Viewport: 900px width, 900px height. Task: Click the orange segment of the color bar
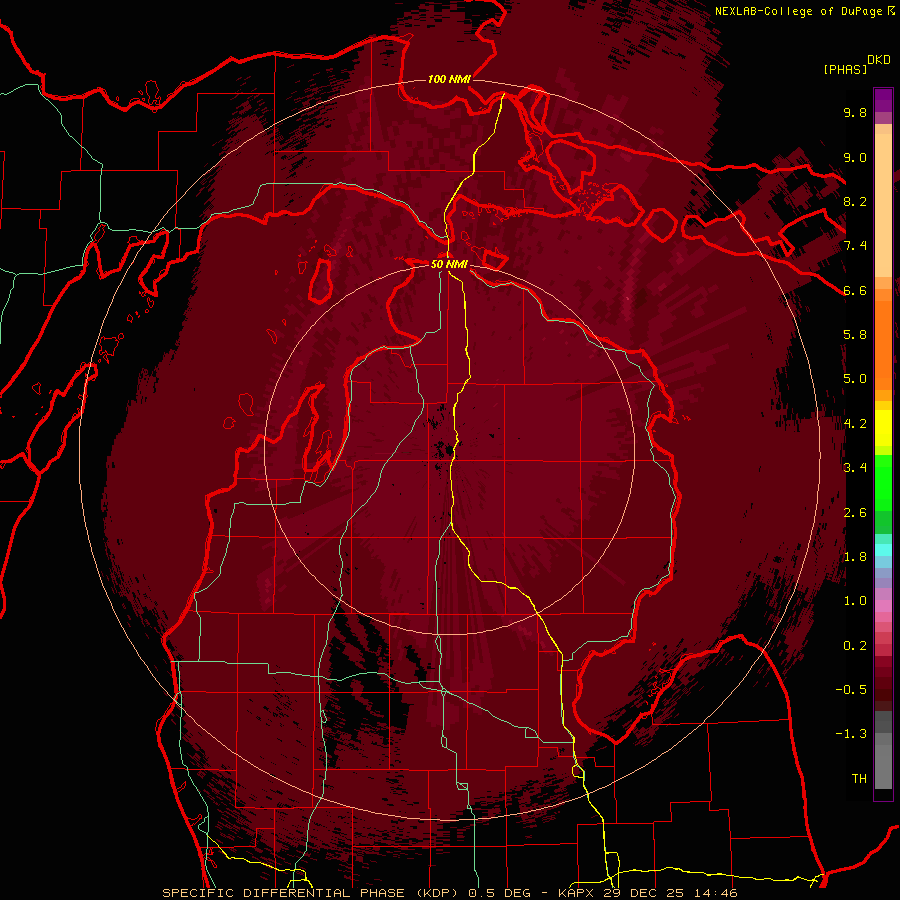883,344
